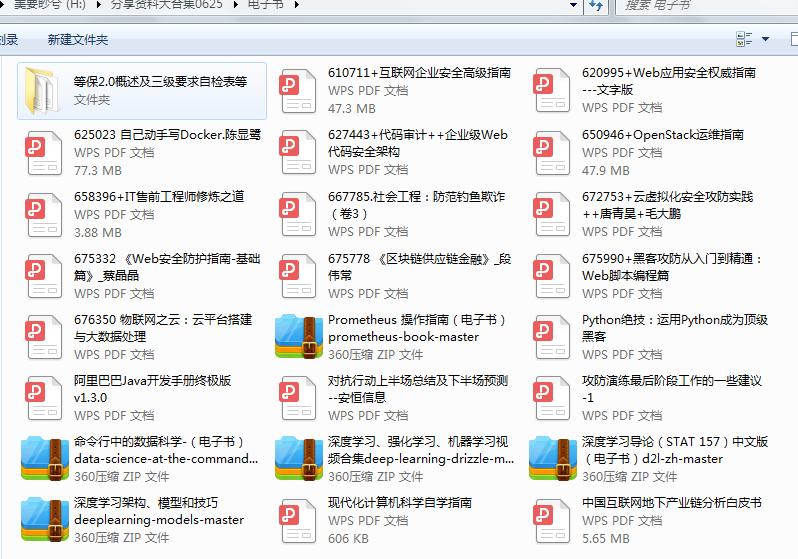Select ZIP icon of deep-learning-drizzle archive
Screen dimensions: 798x559
click(299, 458)
